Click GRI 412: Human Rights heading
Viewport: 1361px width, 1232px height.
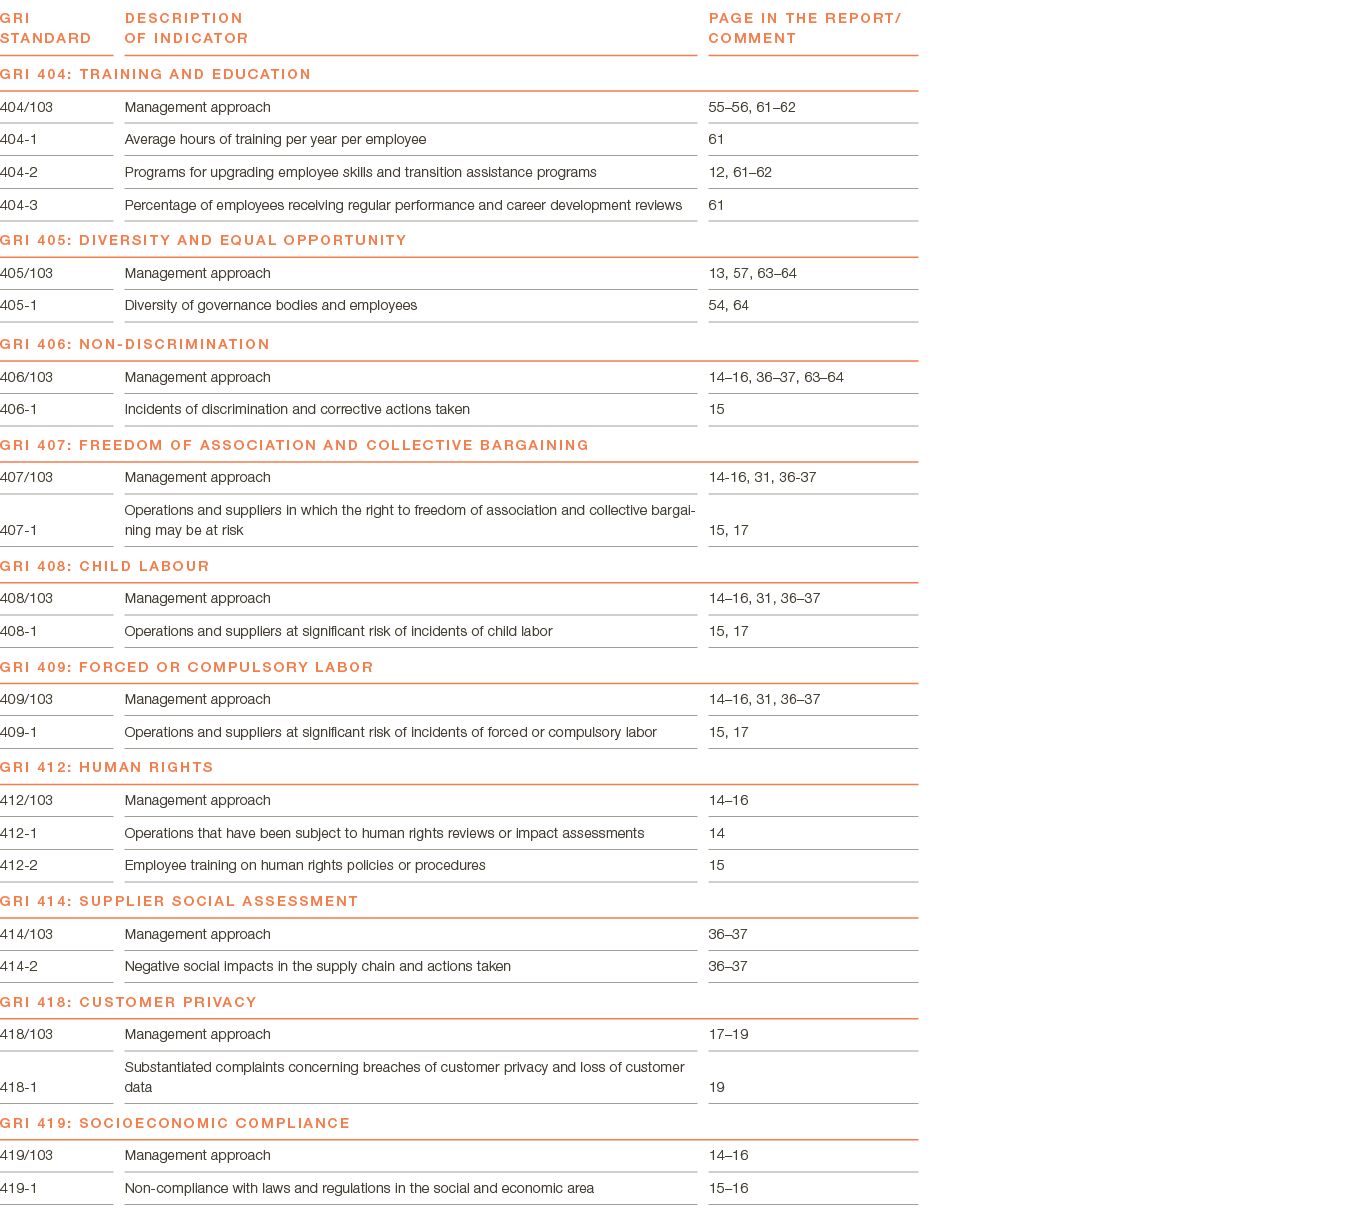coord(107,767)
